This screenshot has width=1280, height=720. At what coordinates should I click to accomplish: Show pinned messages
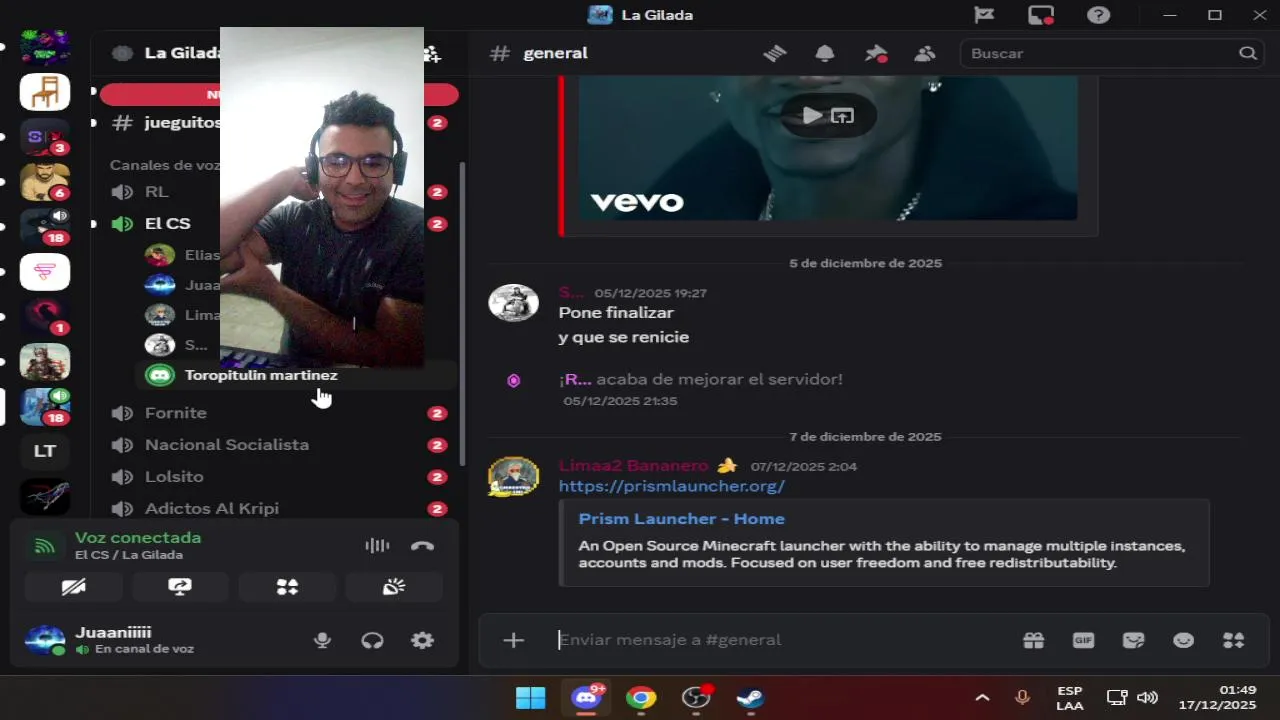[x=876, y=53]
